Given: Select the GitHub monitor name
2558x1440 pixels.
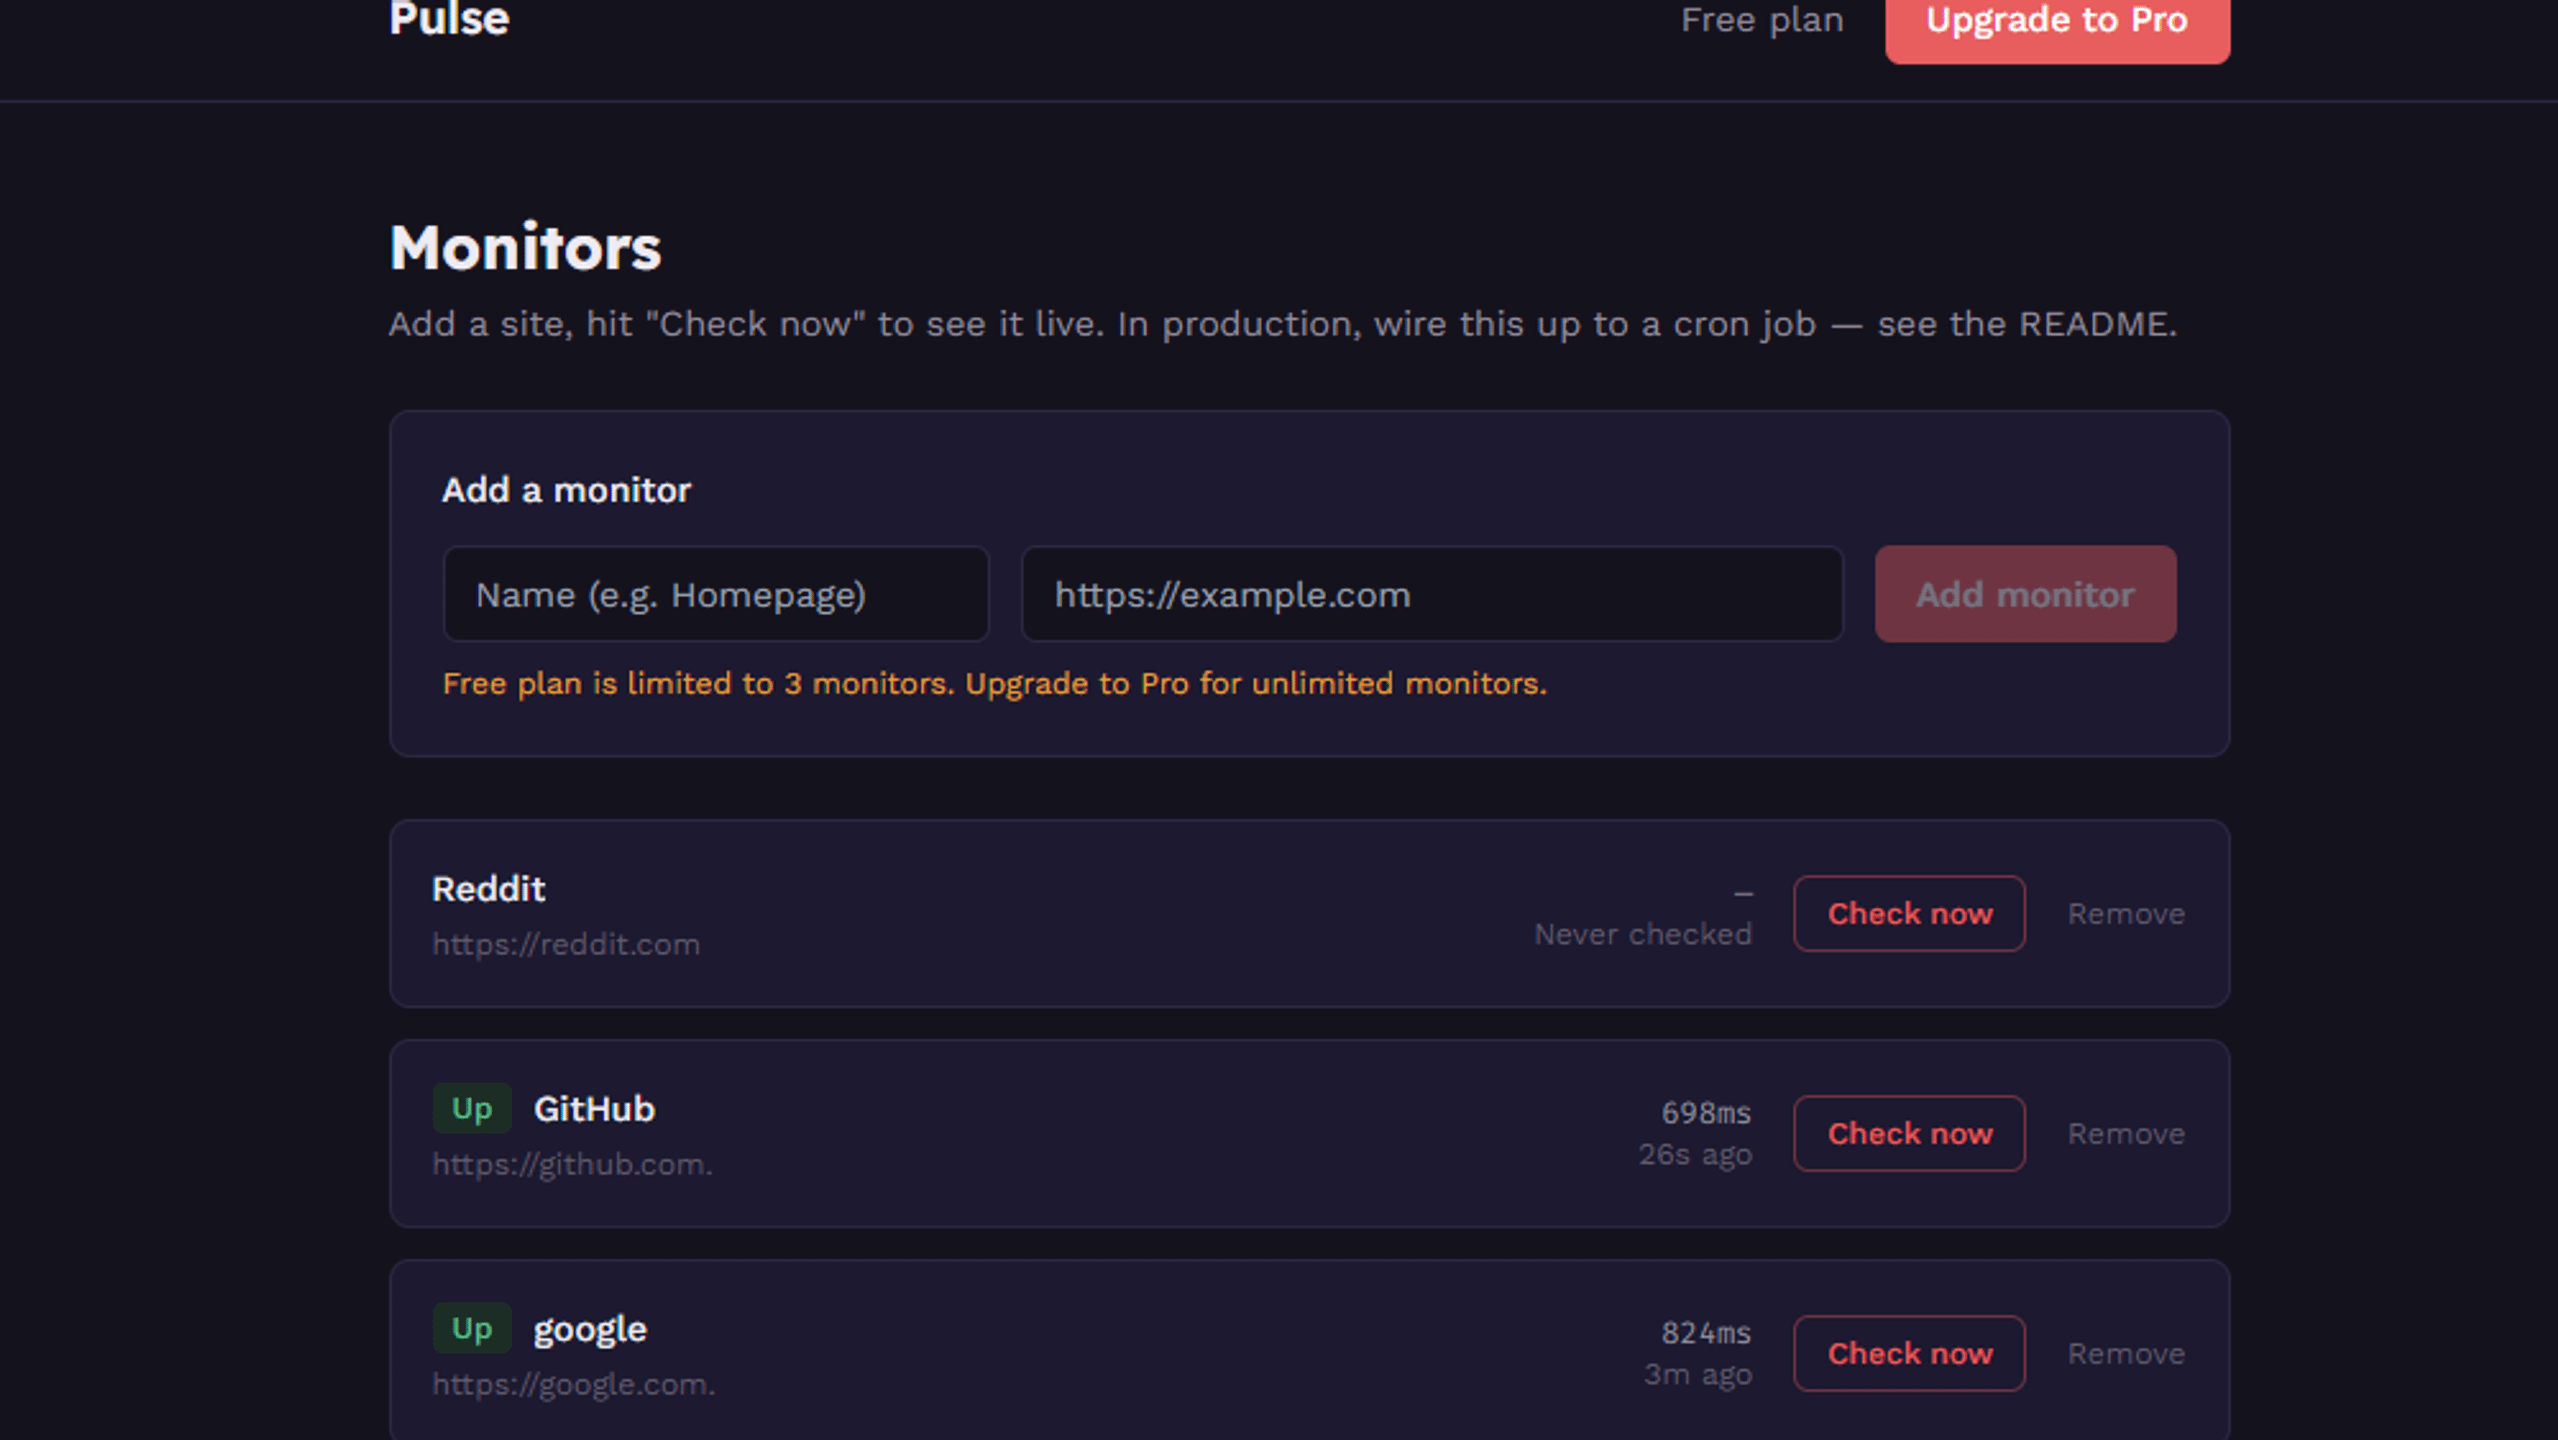Looking at the screenshot, I should point(594,1109).
